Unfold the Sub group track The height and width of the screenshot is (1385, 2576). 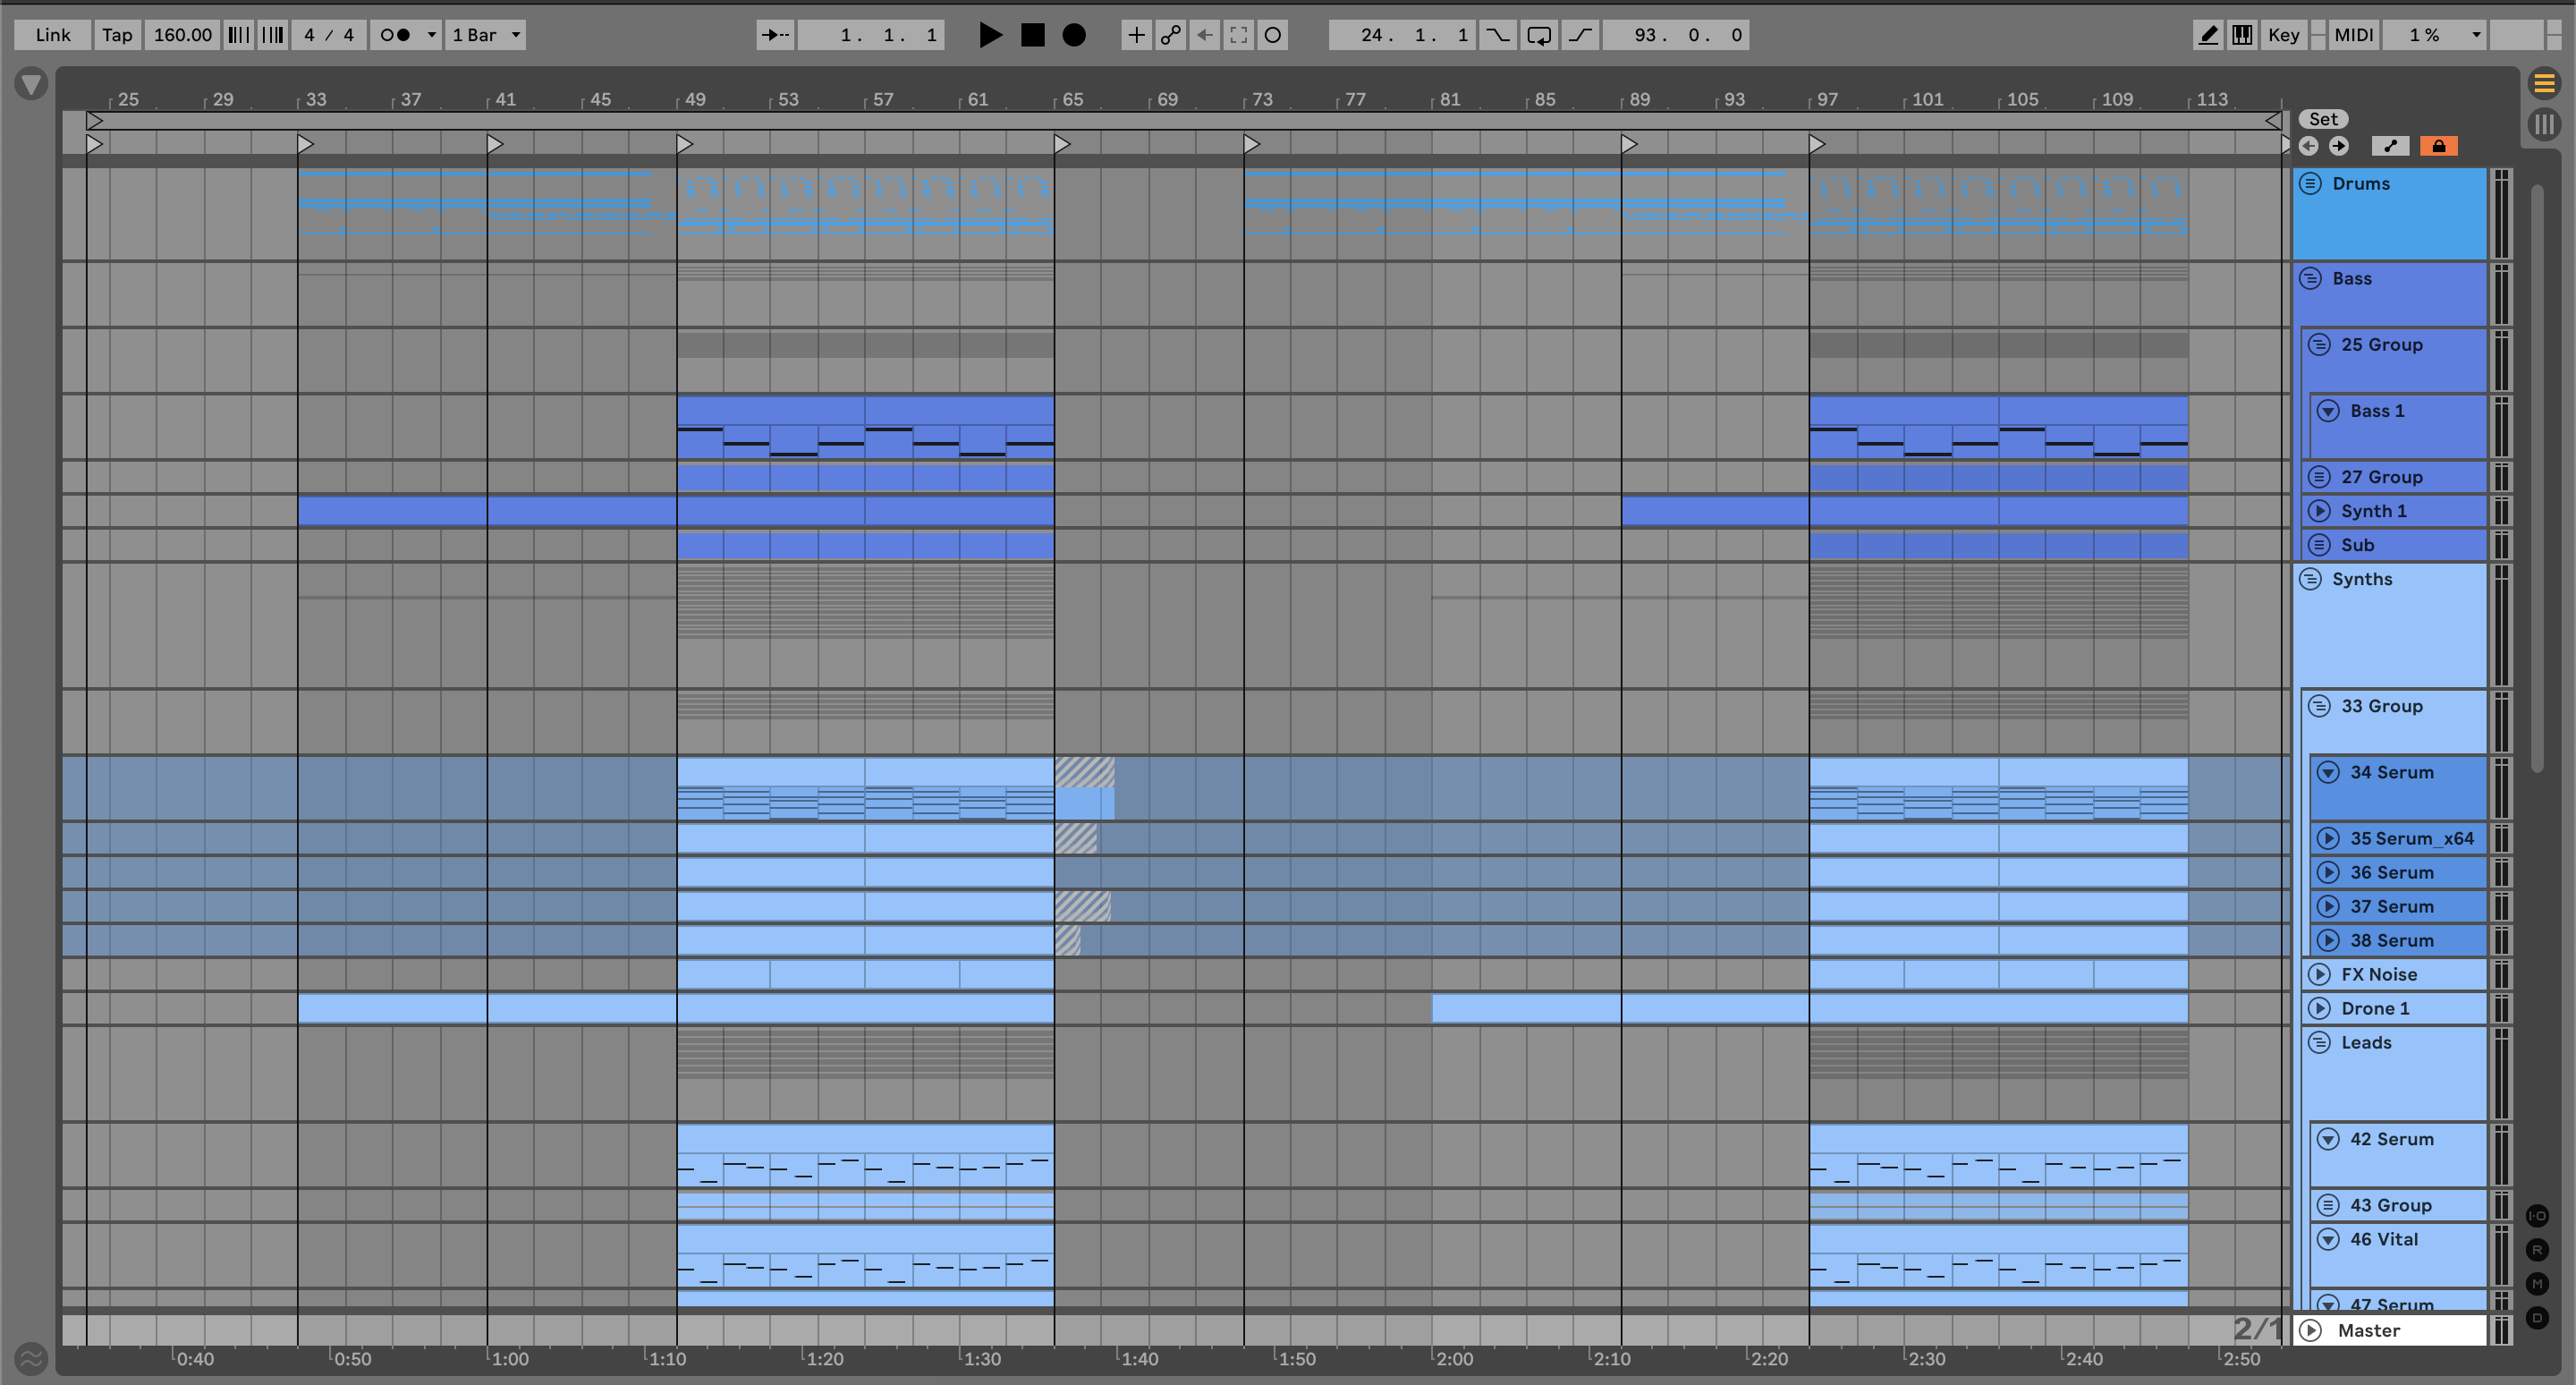2319,545
